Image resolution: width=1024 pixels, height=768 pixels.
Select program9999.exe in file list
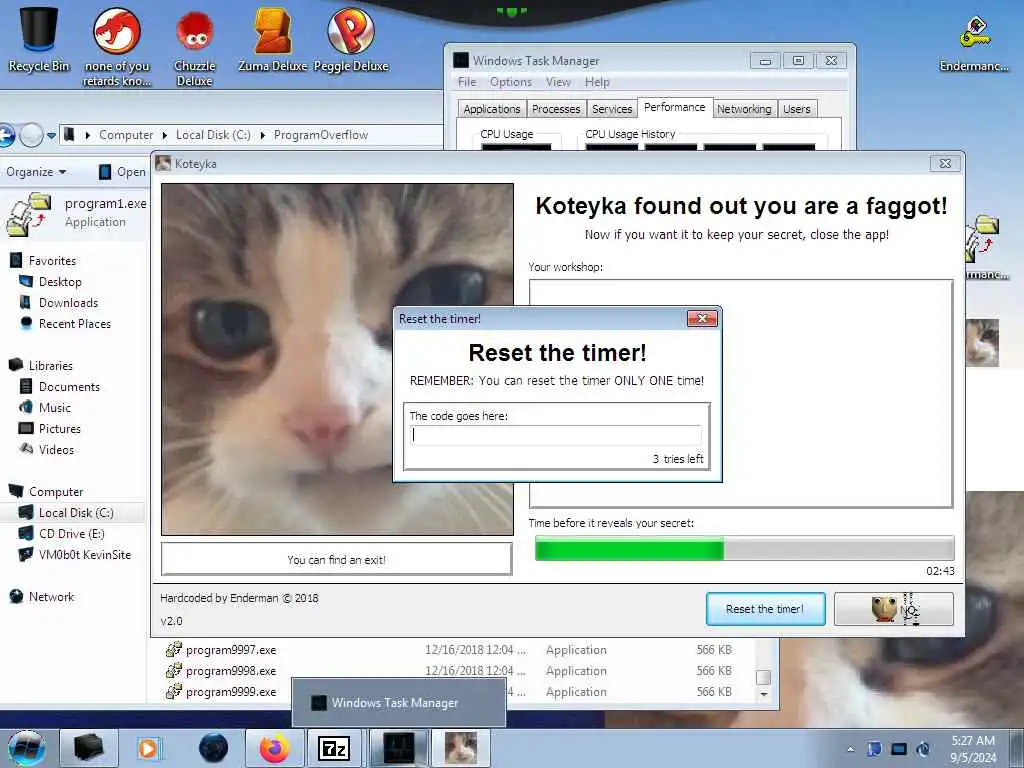click(231, 692)
